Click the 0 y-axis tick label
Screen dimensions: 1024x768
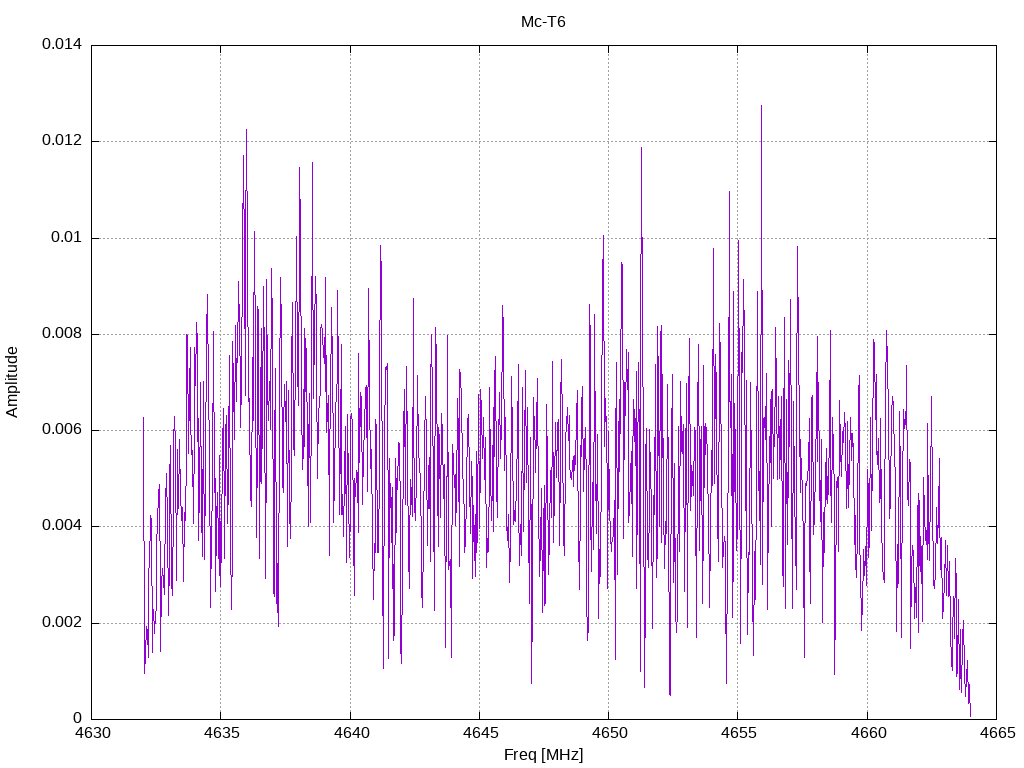coord(78,718)
